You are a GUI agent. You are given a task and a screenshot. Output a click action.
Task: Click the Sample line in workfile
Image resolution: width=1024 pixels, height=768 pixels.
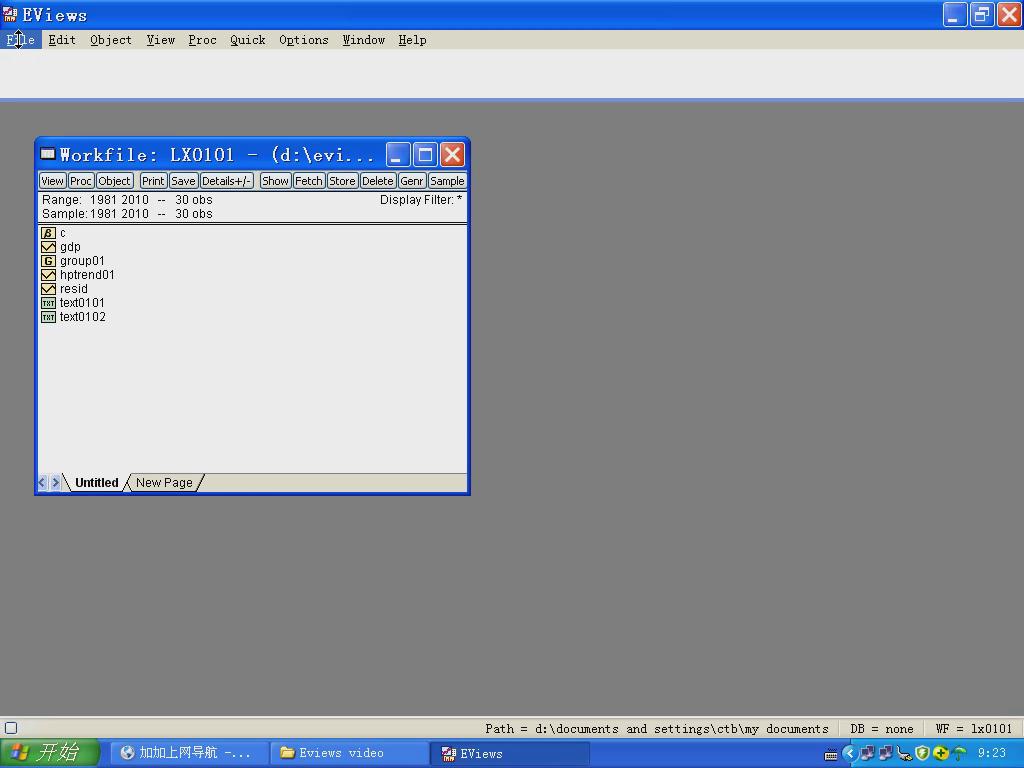(127, 214)
